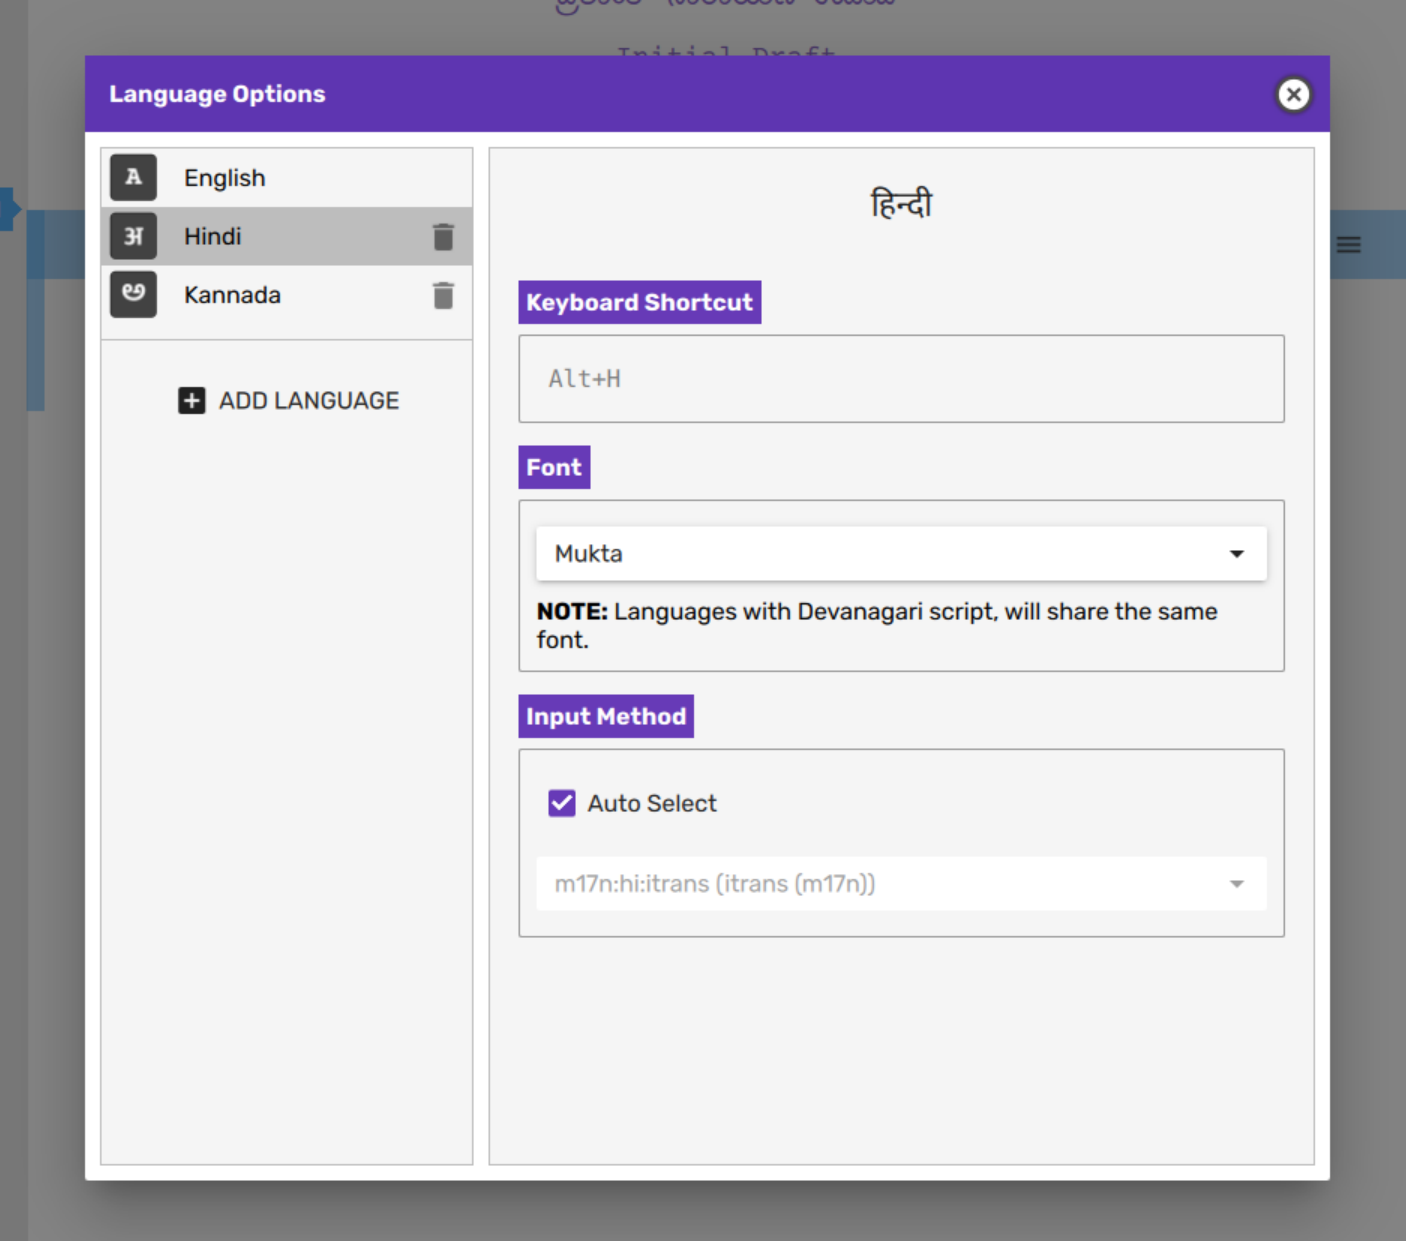This screenshot has height=1241, width=1406.
Task: Select English in the language list
Action: [x=225, y=178]
